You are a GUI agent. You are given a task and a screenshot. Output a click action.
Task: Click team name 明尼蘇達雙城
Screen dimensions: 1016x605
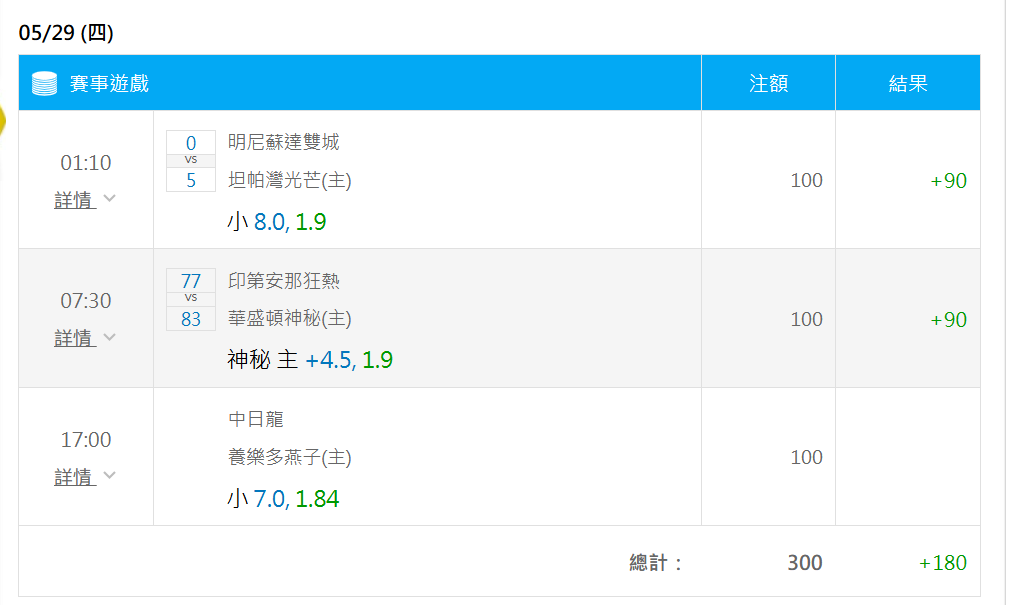(284, 142)
